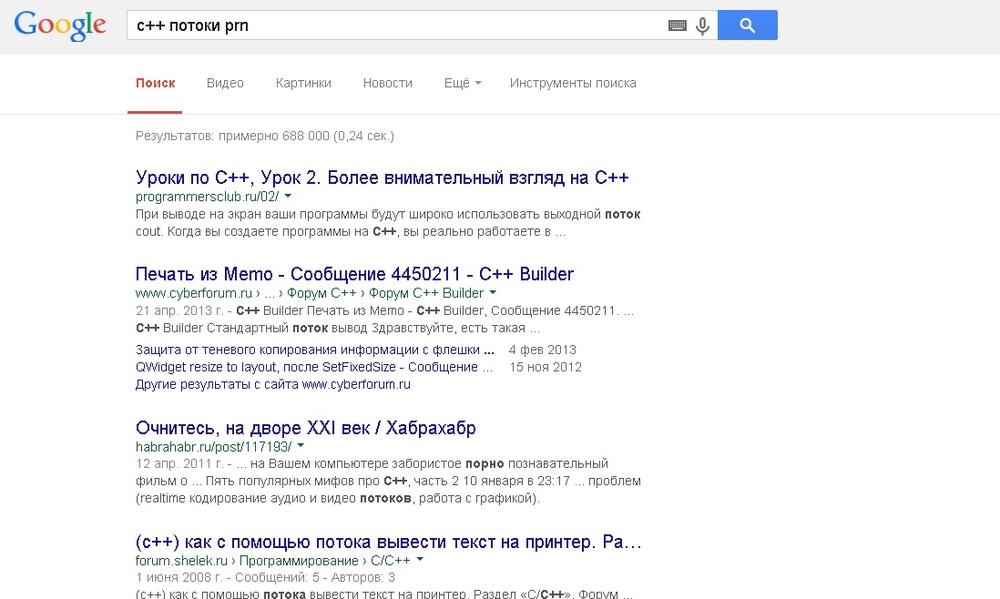Image resolution: width=1000 pixels, height=599 pixels.
Task: Open the on-screen keyboard icon
Action: pos(677,26)
